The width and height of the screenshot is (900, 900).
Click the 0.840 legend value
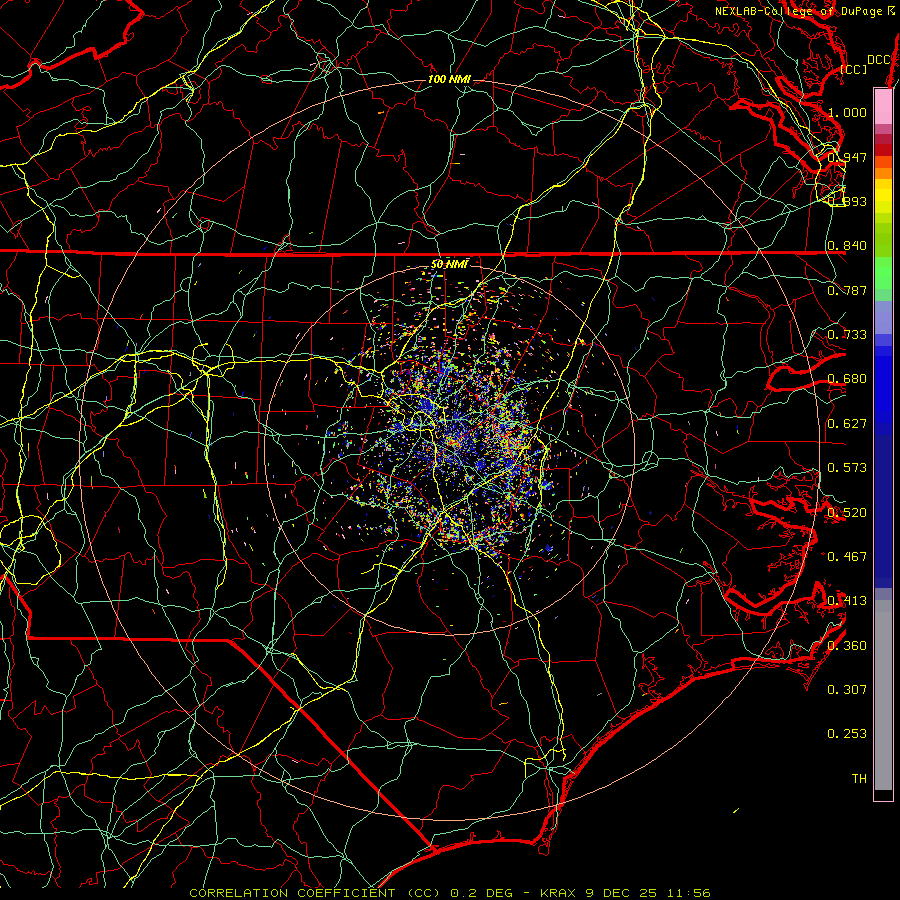[847, 246]
